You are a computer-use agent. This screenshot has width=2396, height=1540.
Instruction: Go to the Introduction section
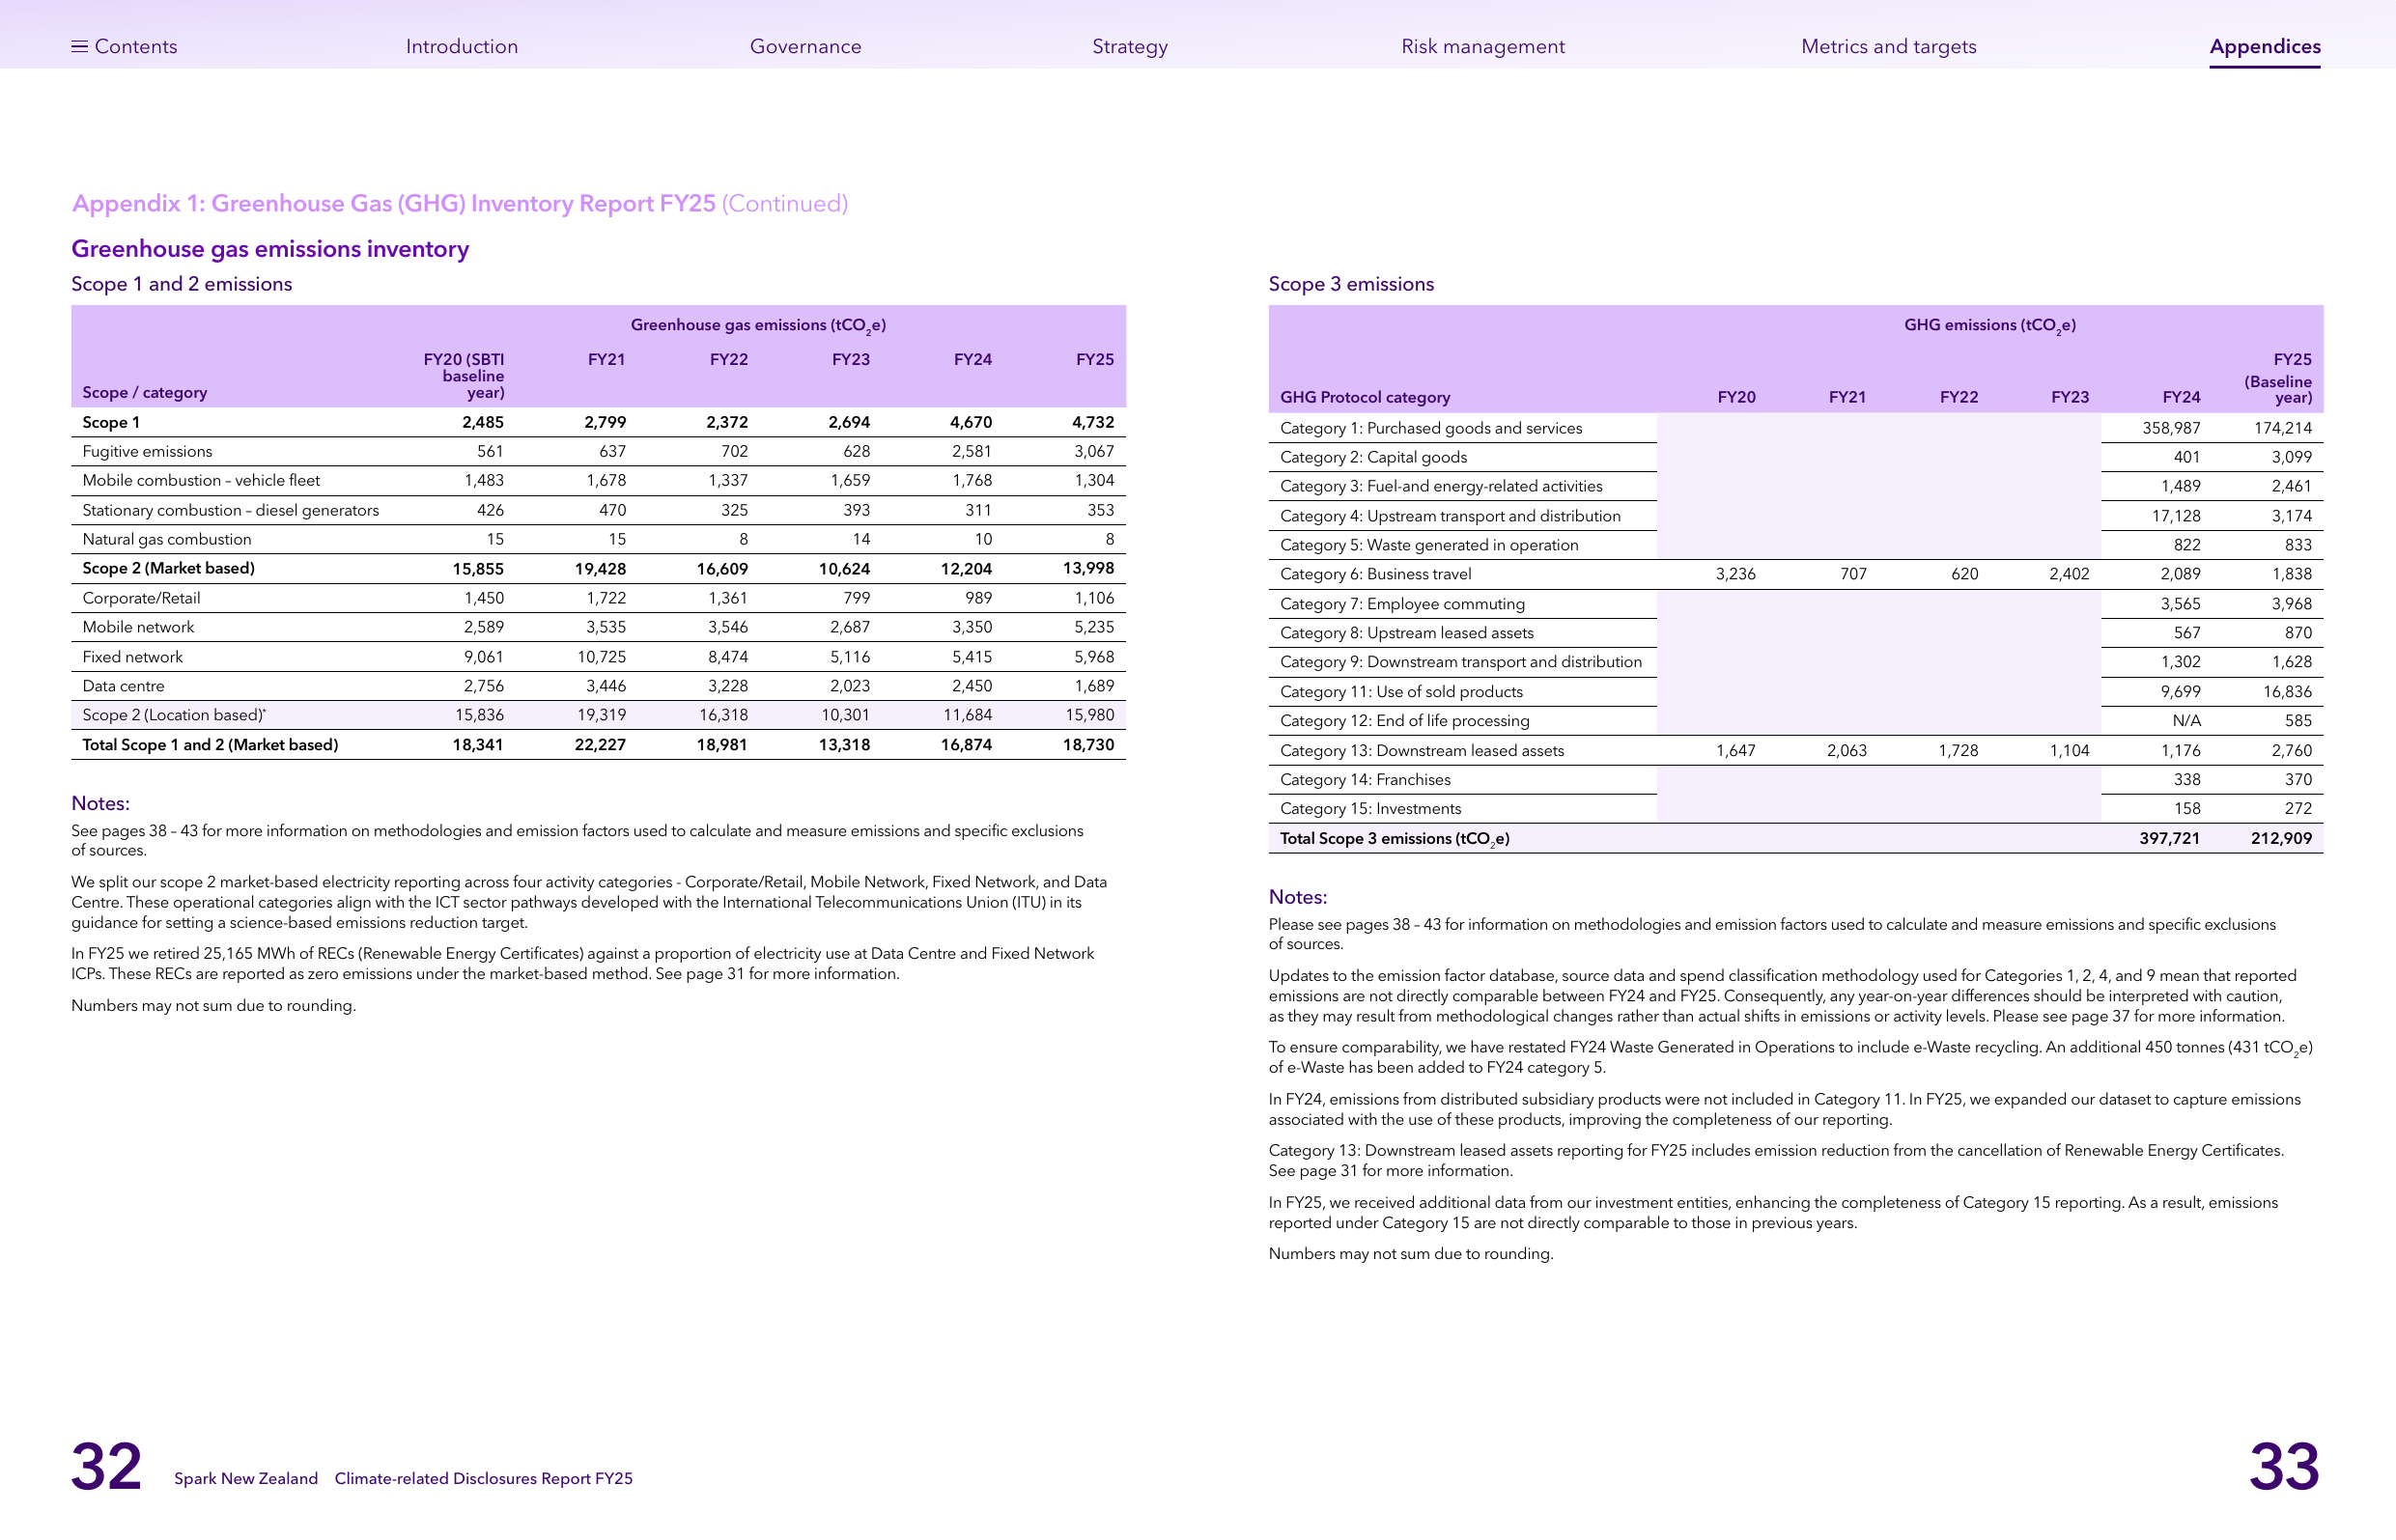coord(462,46)
